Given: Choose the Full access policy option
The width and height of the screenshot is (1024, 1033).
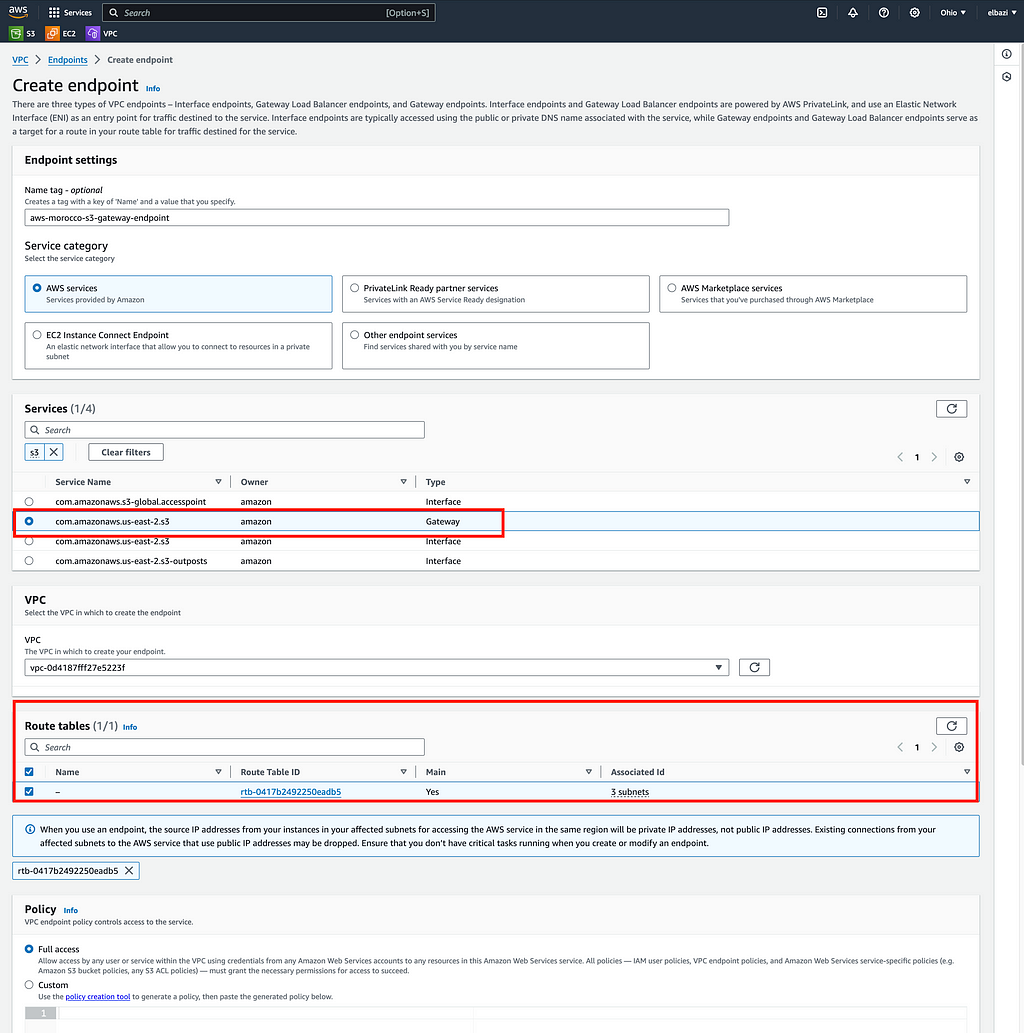Looking at the screenshot, I should (29, 949).
